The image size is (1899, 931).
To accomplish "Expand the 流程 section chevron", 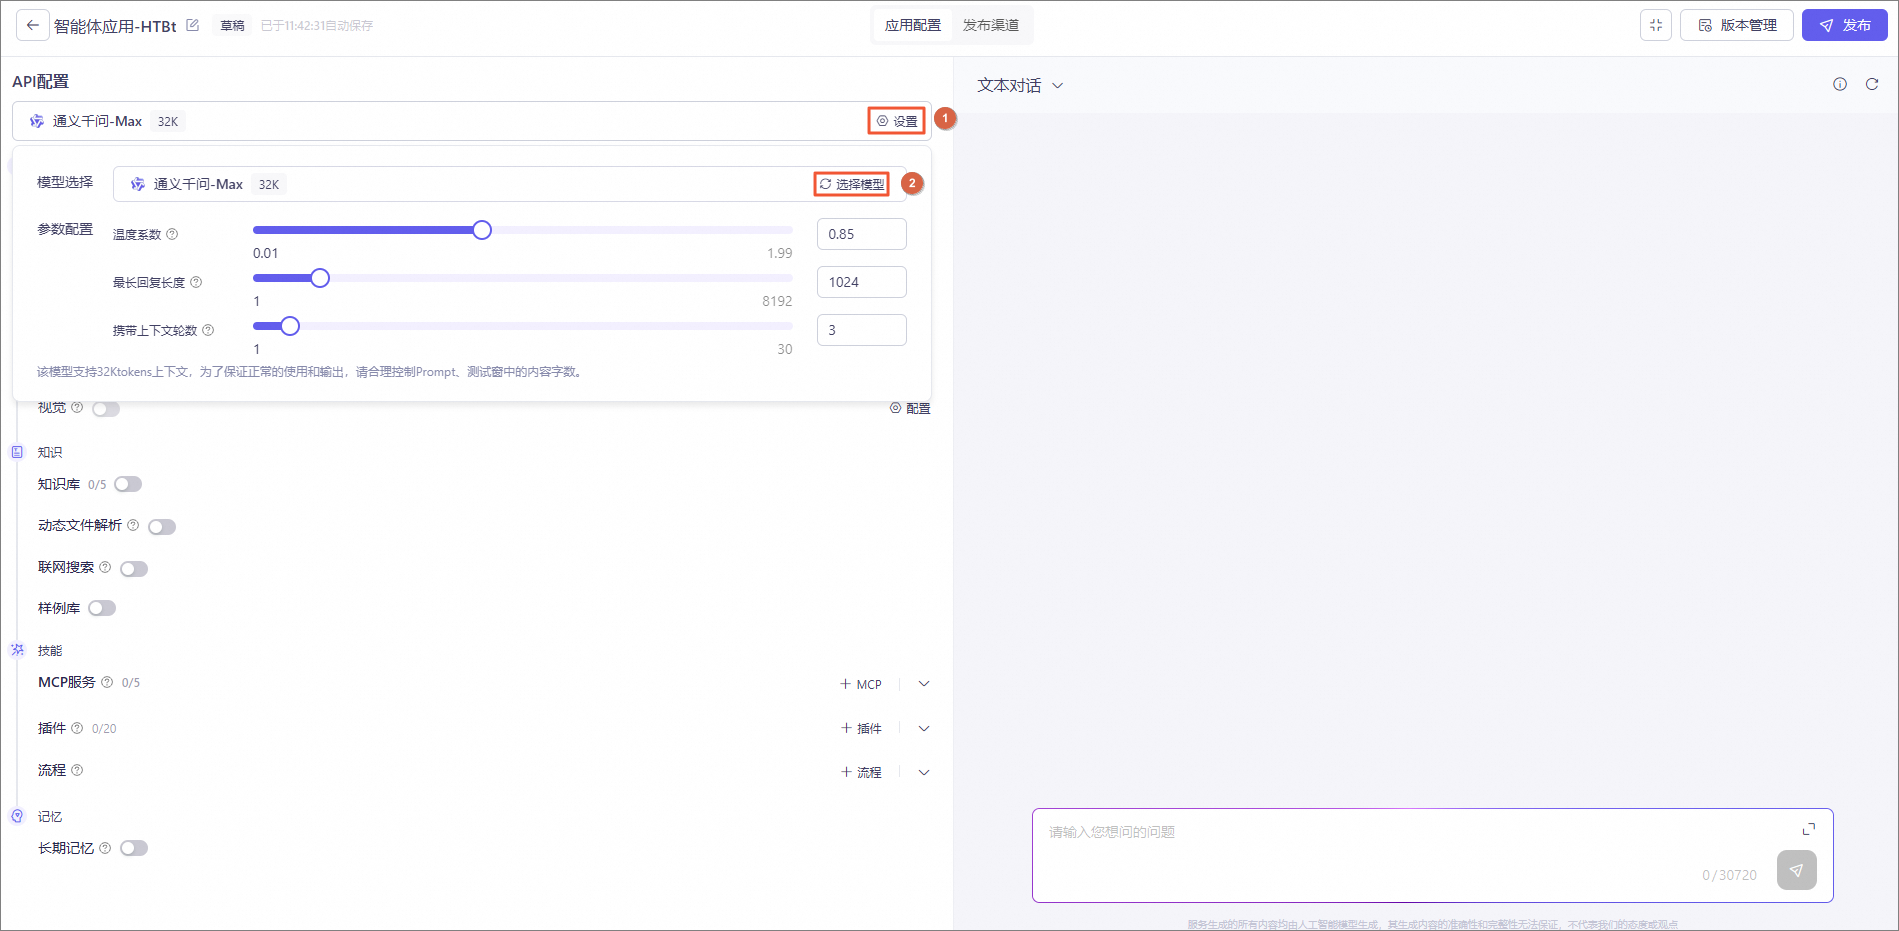I will (924, 772).
